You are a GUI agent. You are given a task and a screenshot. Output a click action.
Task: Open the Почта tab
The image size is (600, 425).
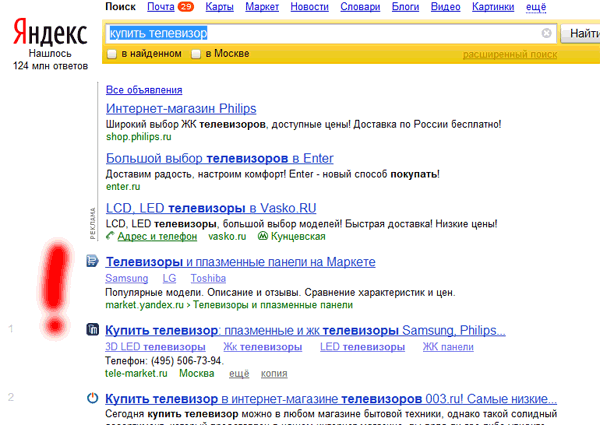(161, 7)
